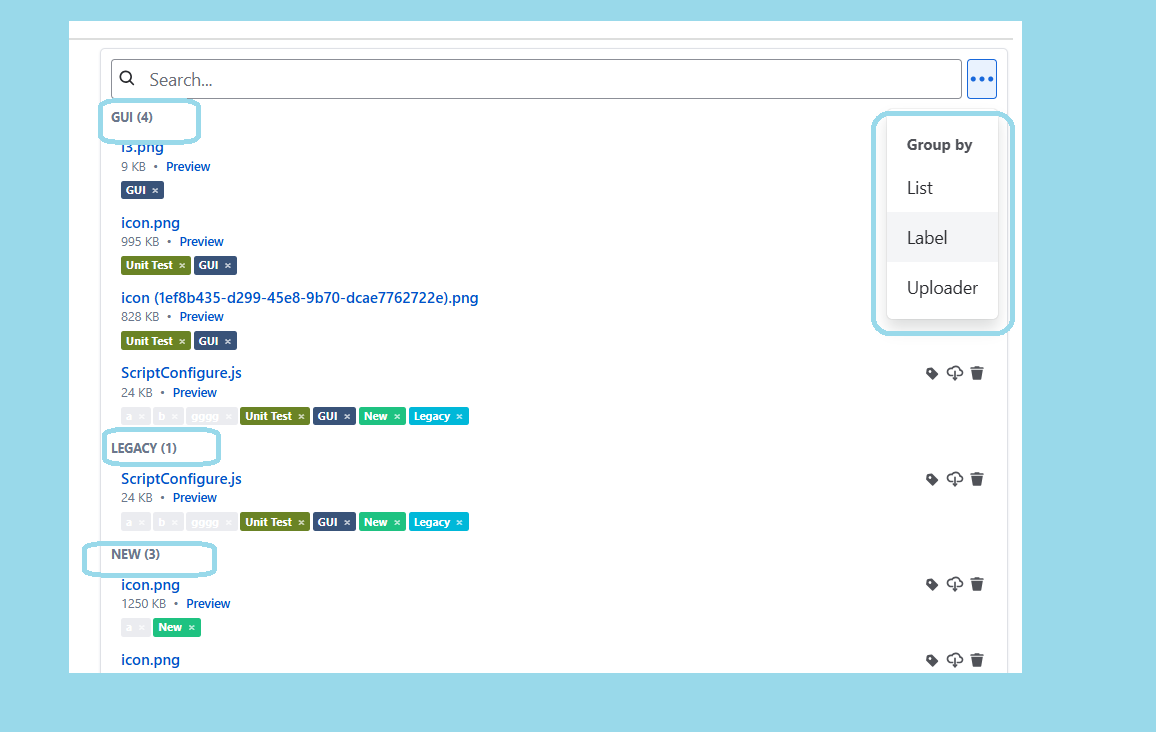Download ScriptConfigure.js in the LEGACY group

pyautogui.click(x=955, y=479)
